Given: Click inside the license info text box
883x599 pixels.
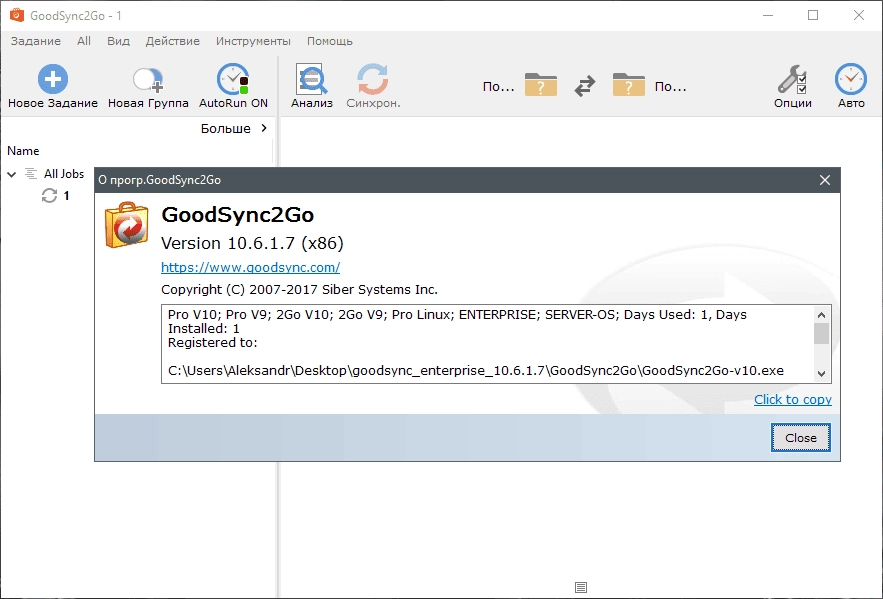Looking at the screenshot, I should click(x=488, y=343).
